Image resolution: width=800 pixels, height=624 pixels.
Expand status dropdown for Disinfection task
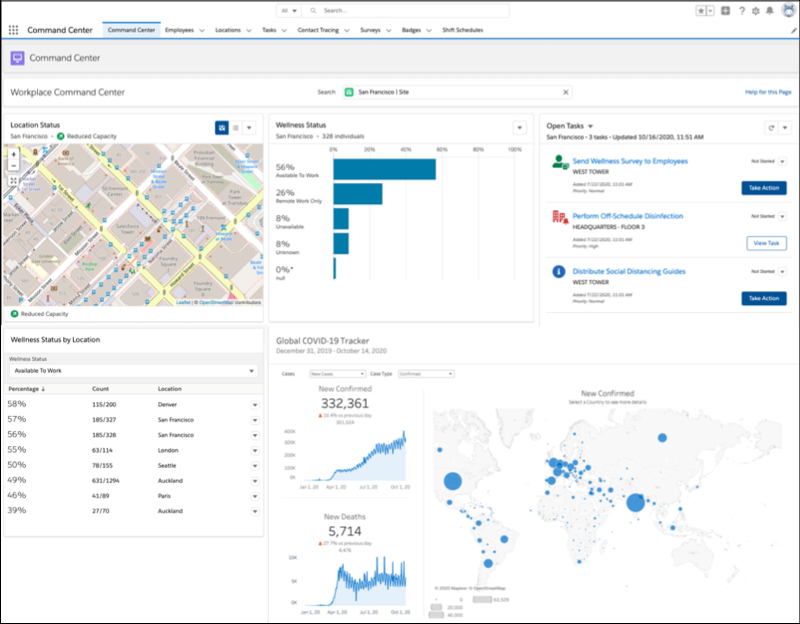click(783, 216)
